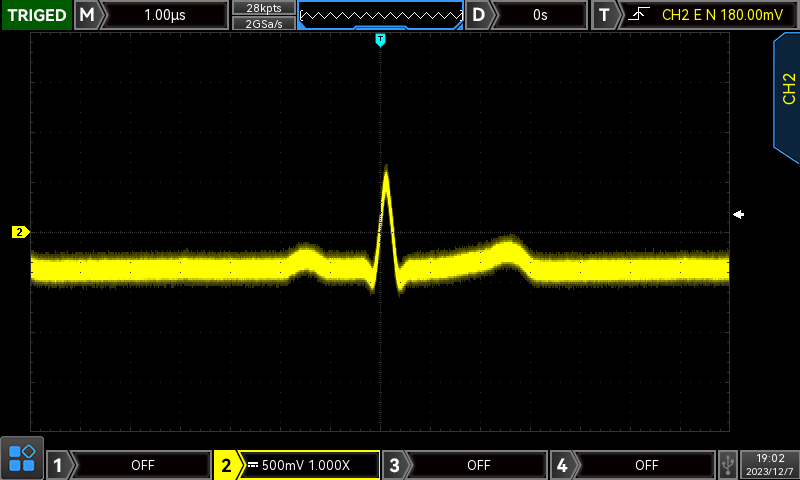Image resolution: width=800 pixels, height=480 pixels.
Task: Tap the D delay icon
Action: click(480, 15)
